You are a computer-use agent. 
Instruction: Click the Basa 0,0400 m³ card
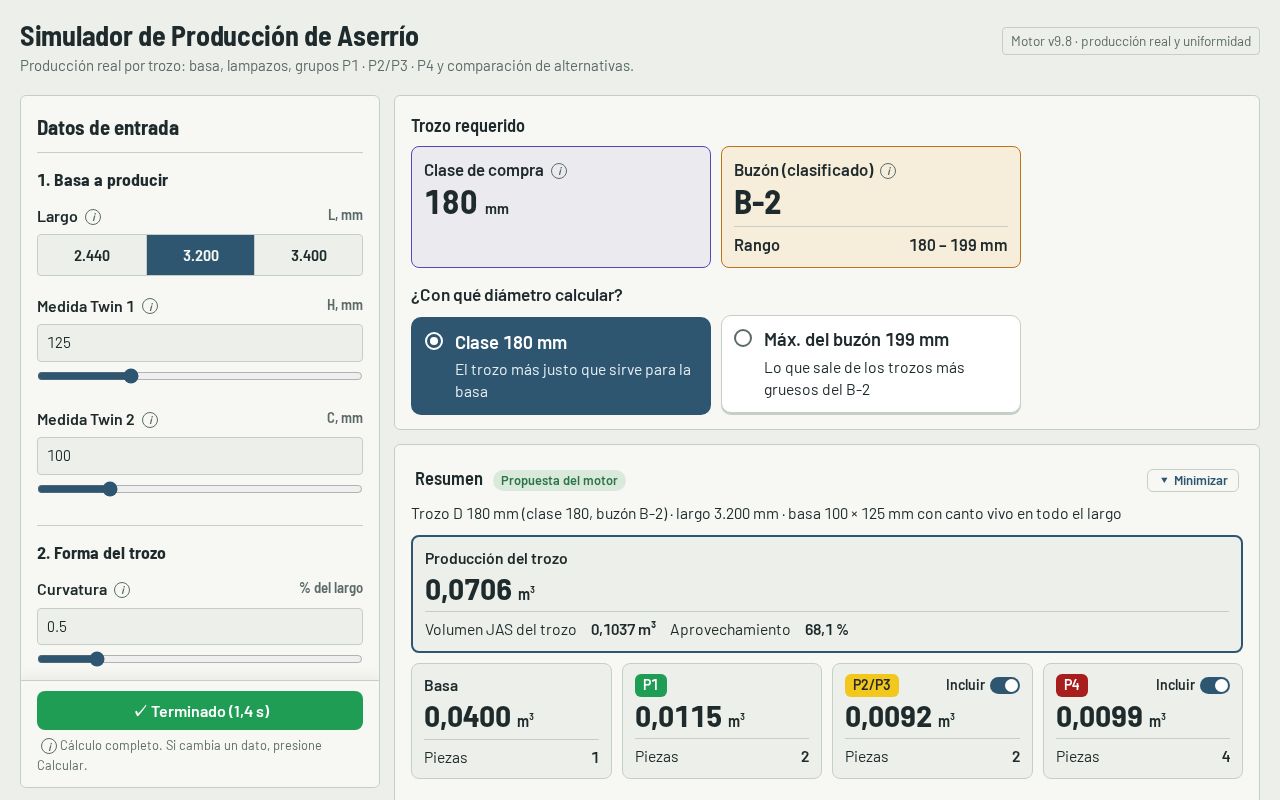[x=511, y=721]
